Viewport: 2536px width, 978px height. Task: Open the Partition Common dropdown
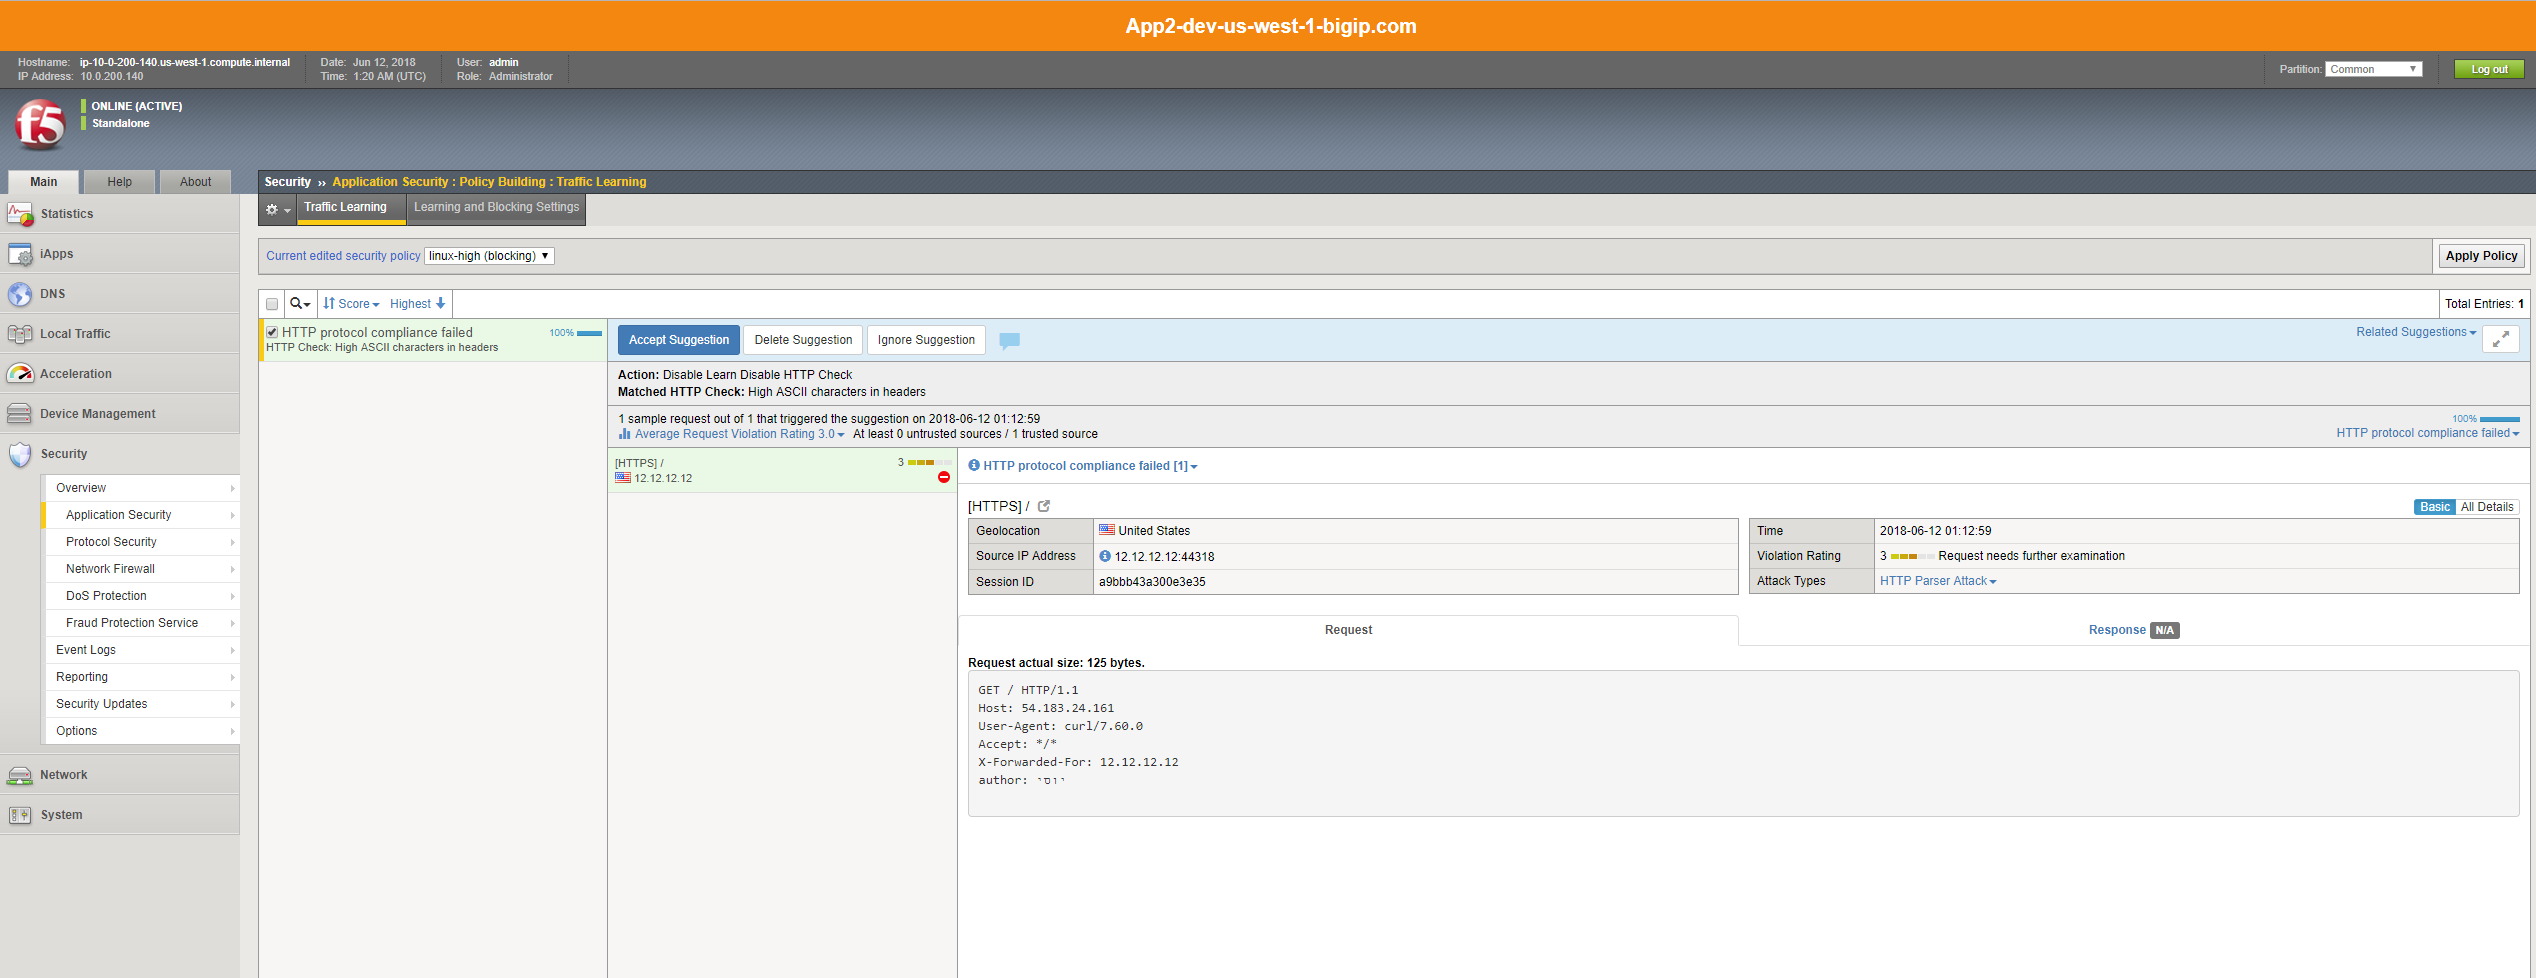tap(2373, 69)
